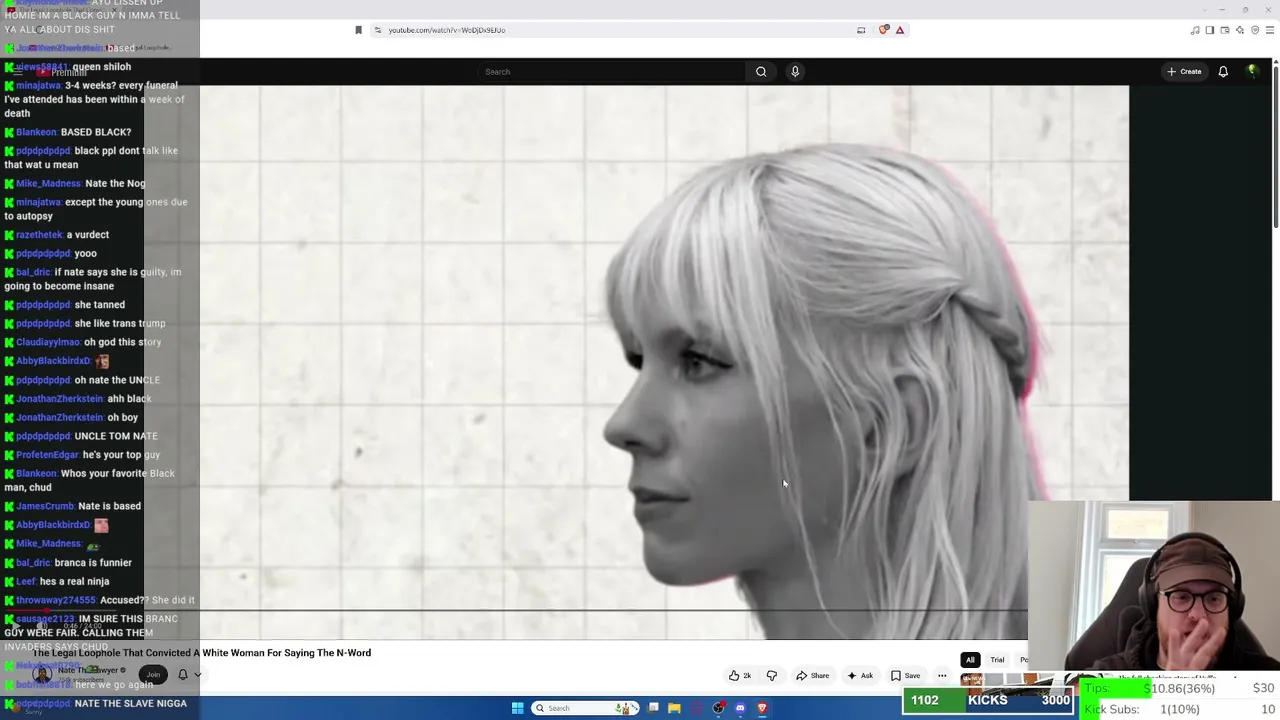
Task: Open the Windows Start menu
Action: tap(517, 708)
